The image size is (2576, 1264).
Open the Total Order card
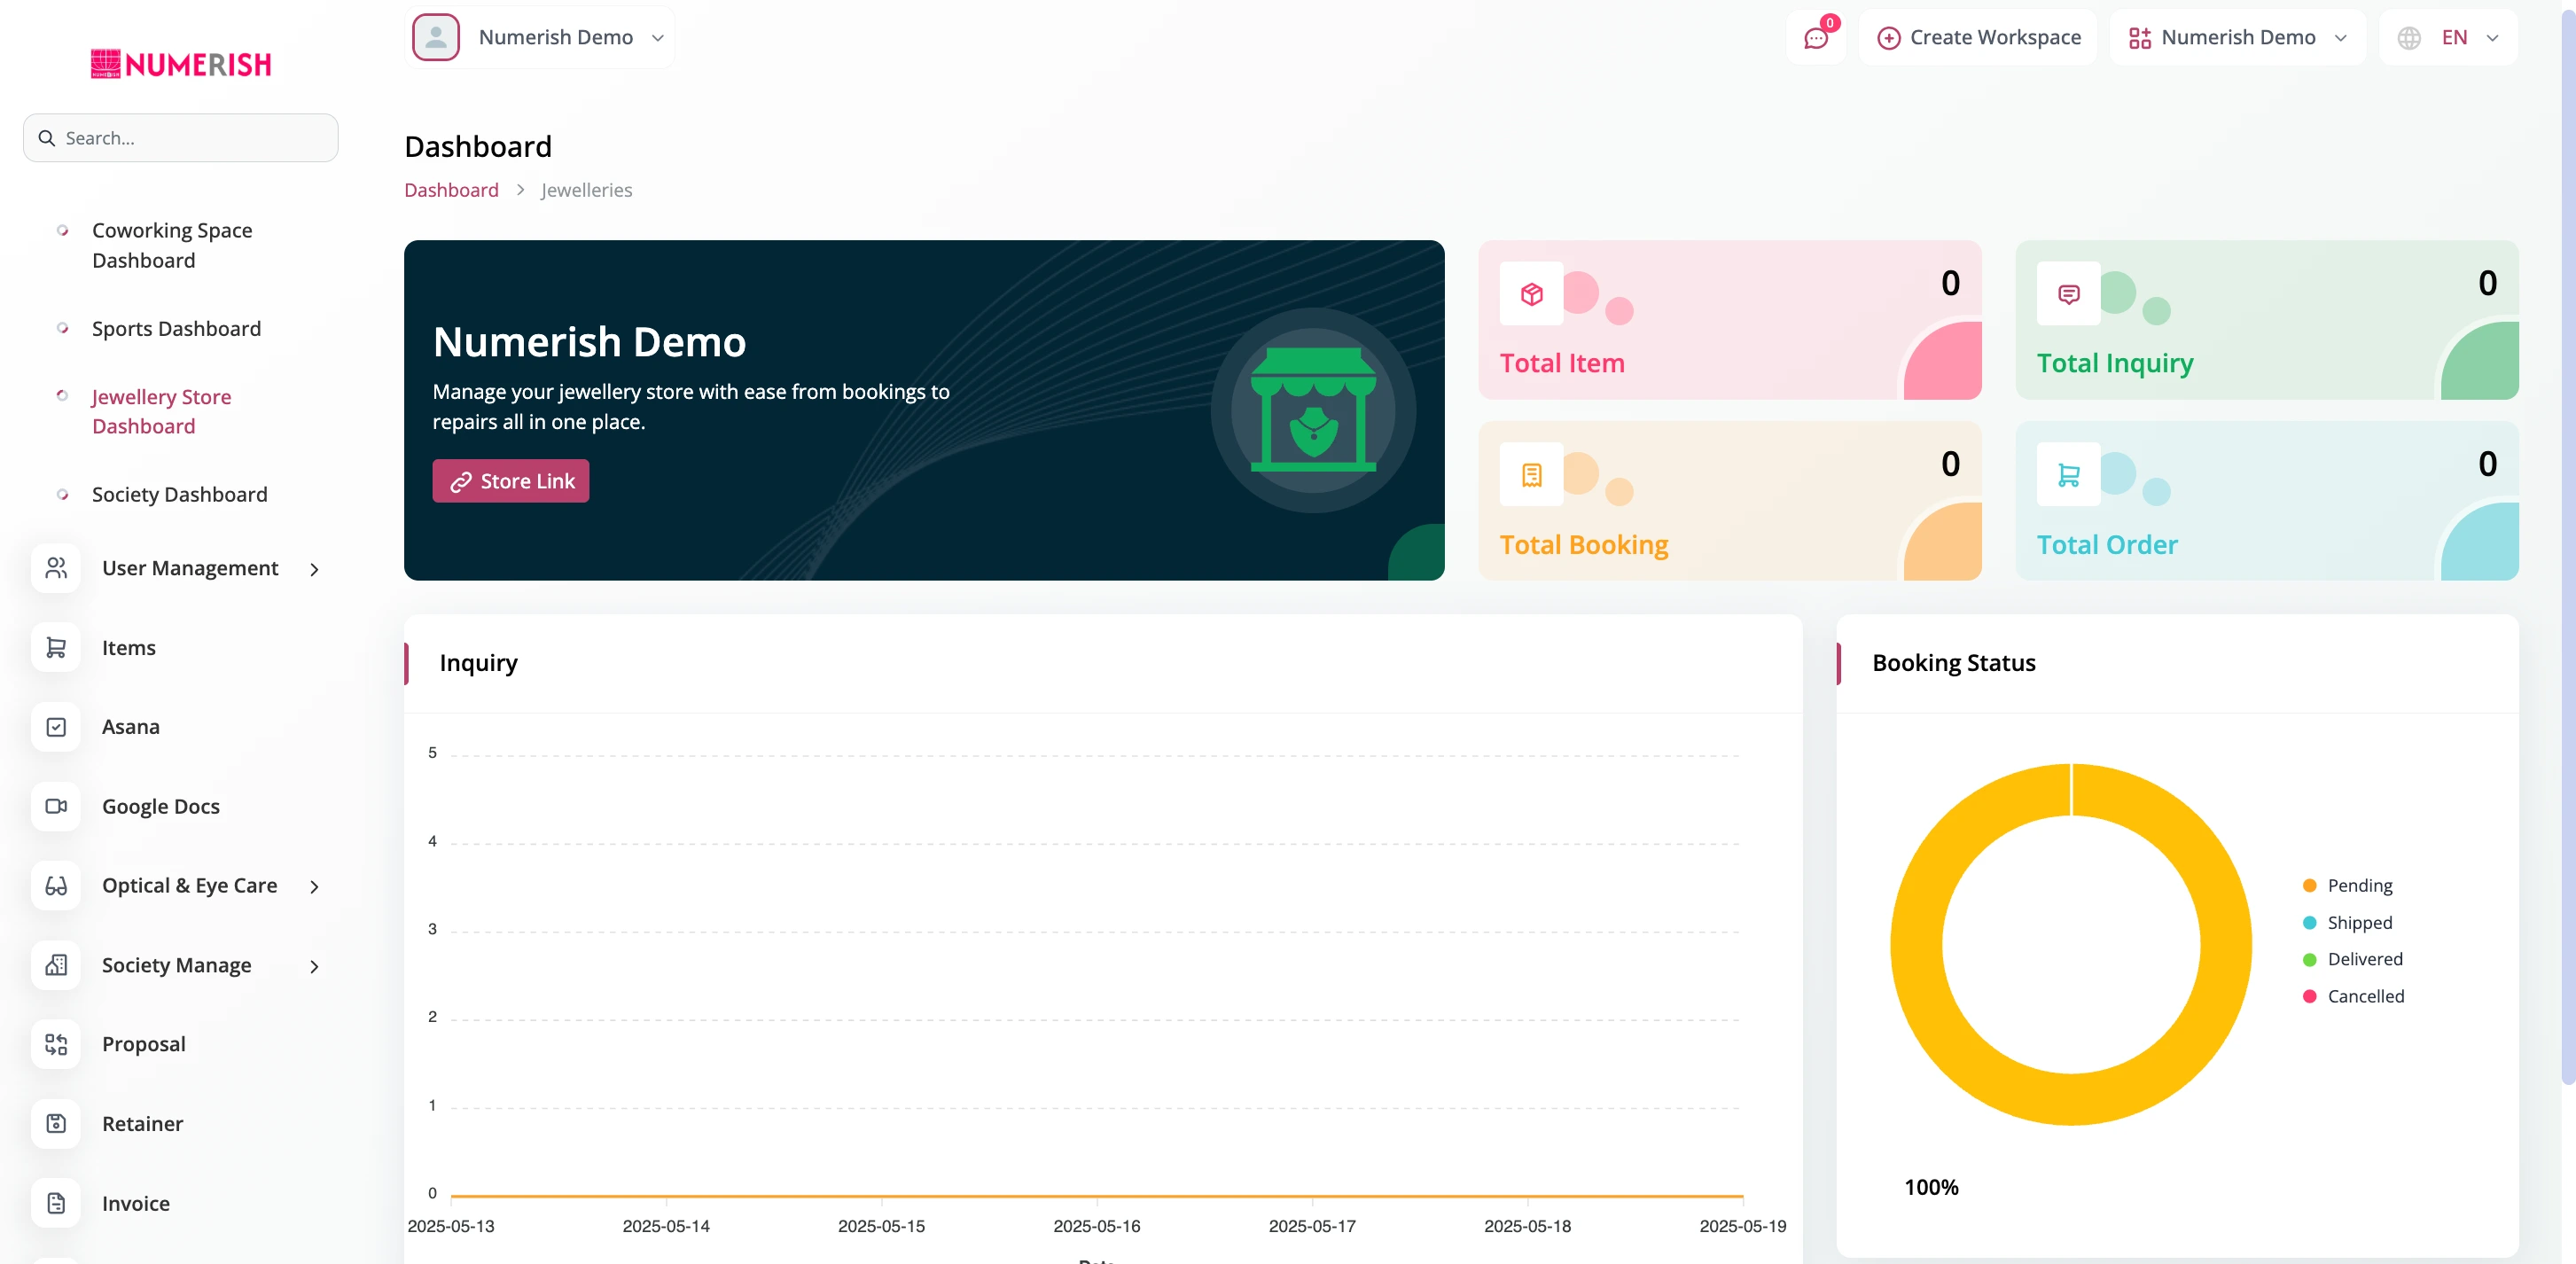click(2267, 501)
